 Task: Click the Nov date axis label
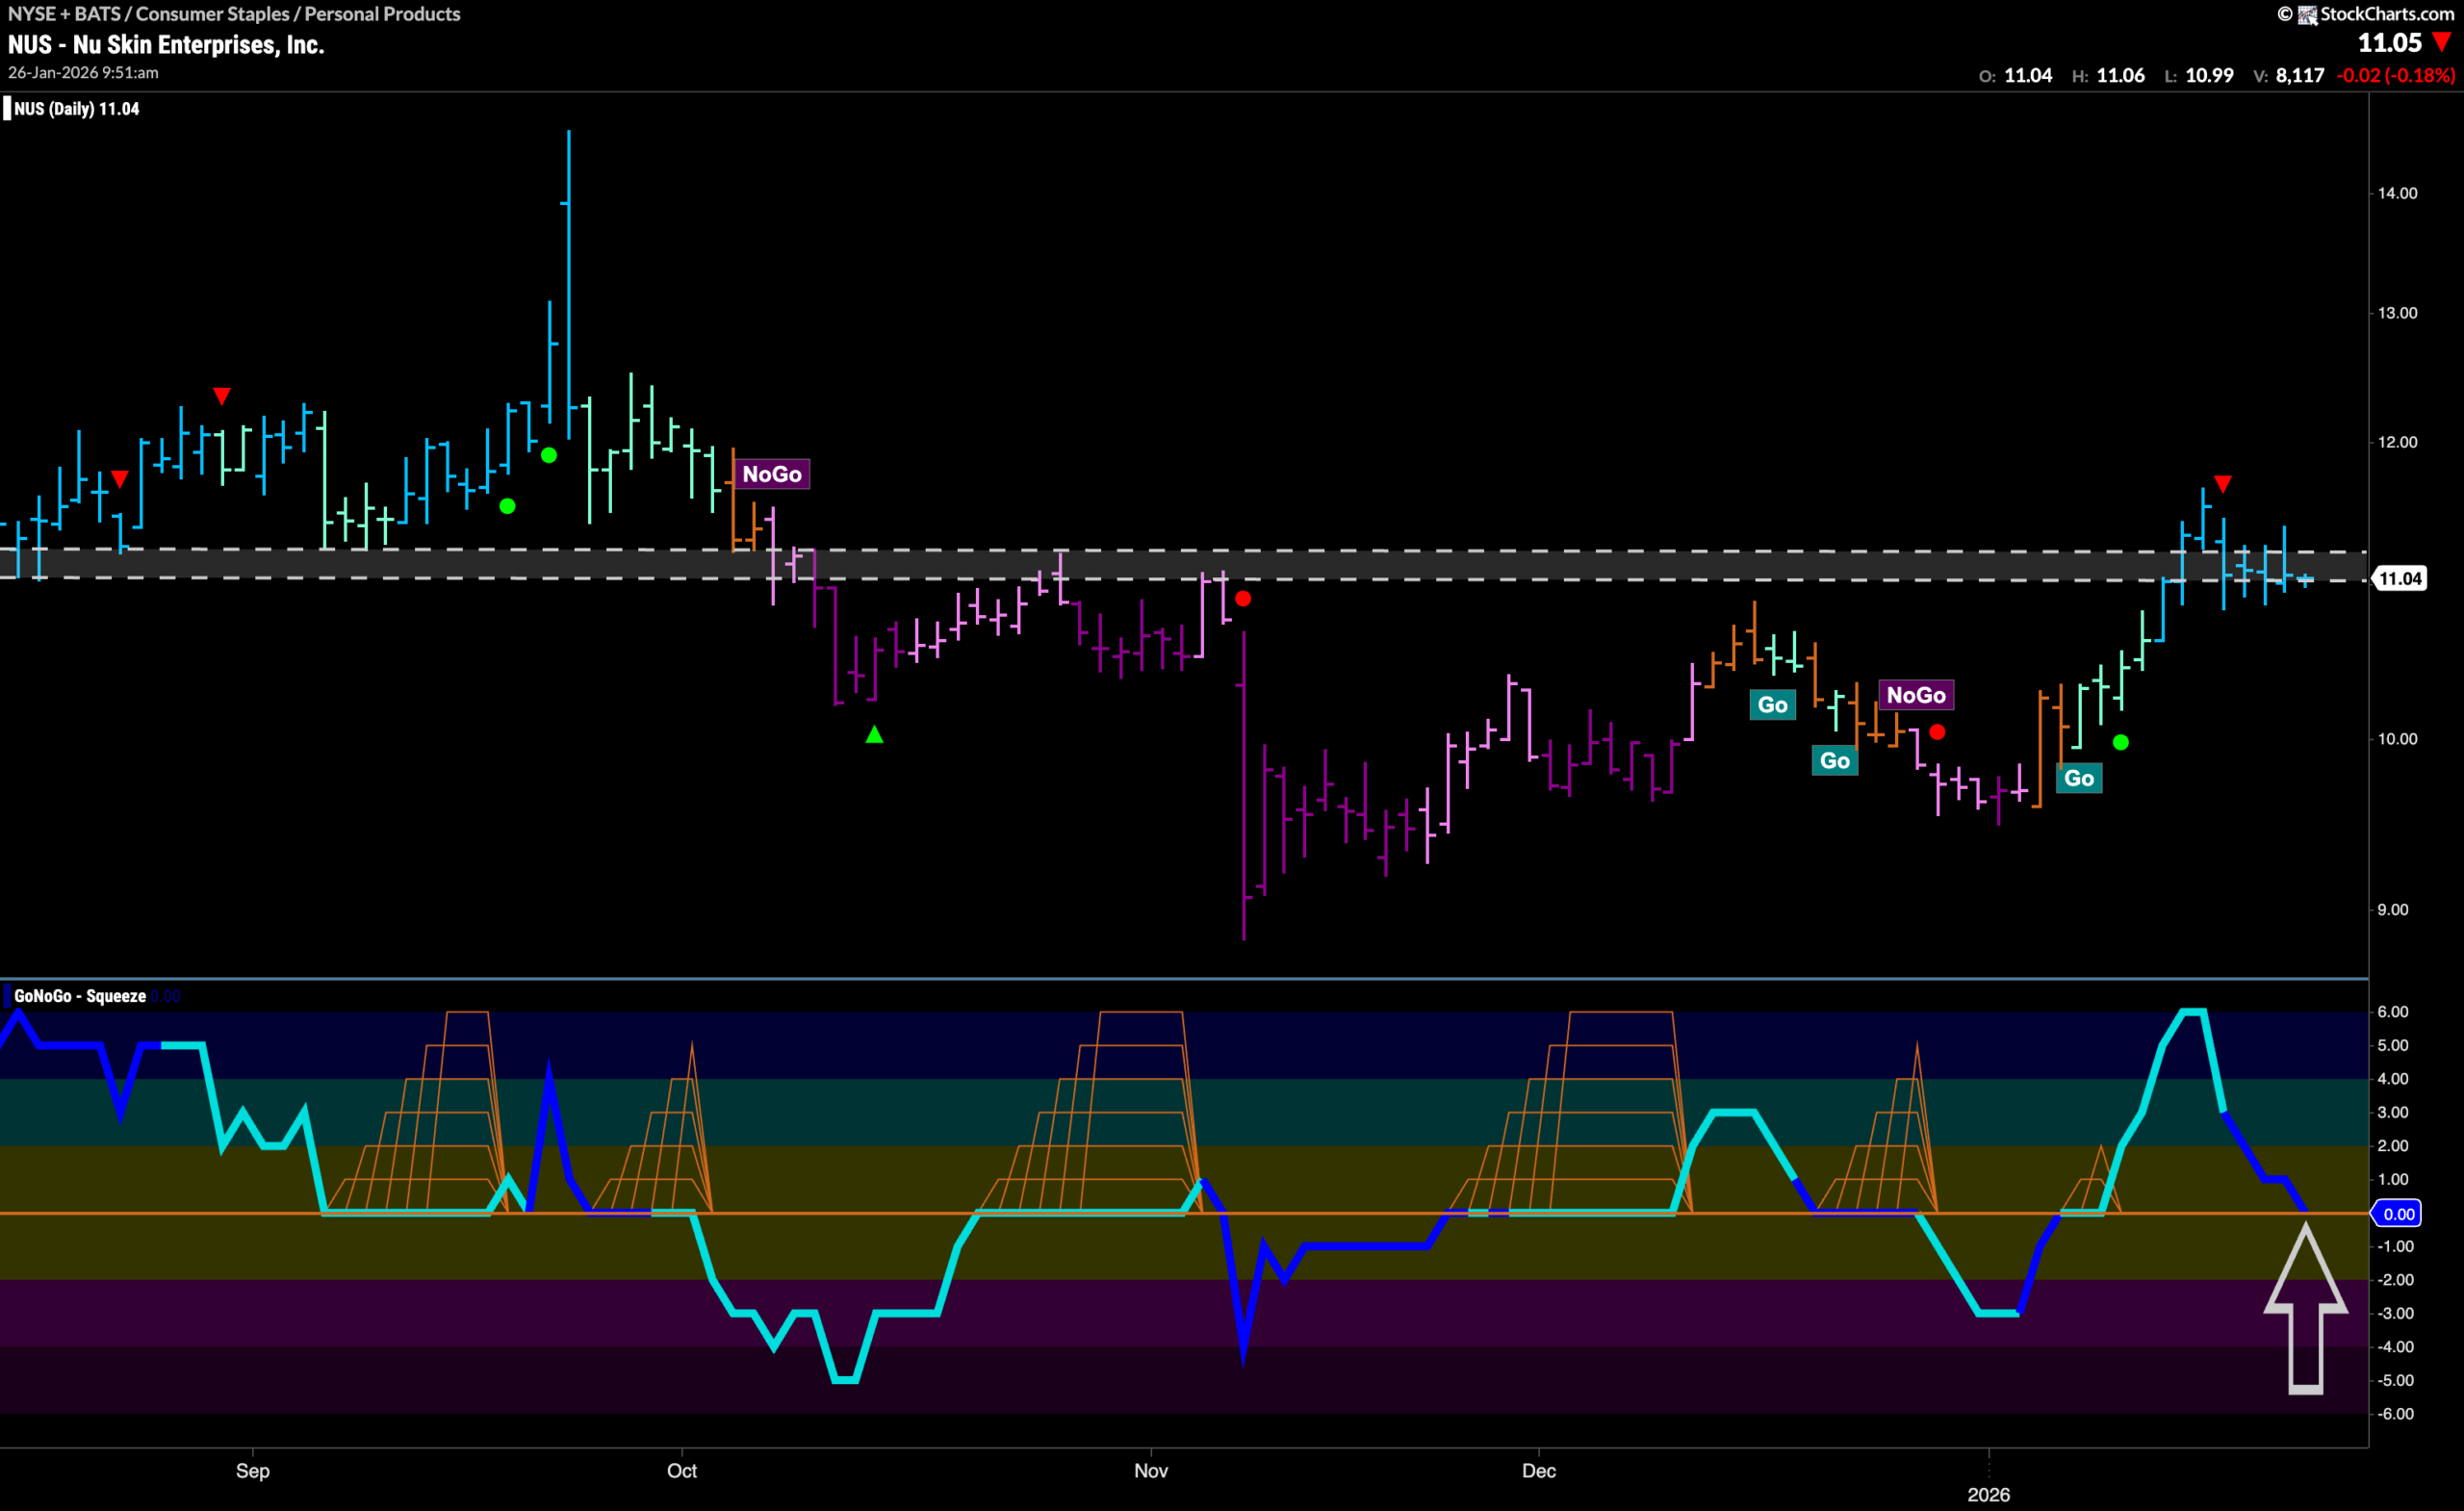pyautogui.click(x=1151, y=1471)
